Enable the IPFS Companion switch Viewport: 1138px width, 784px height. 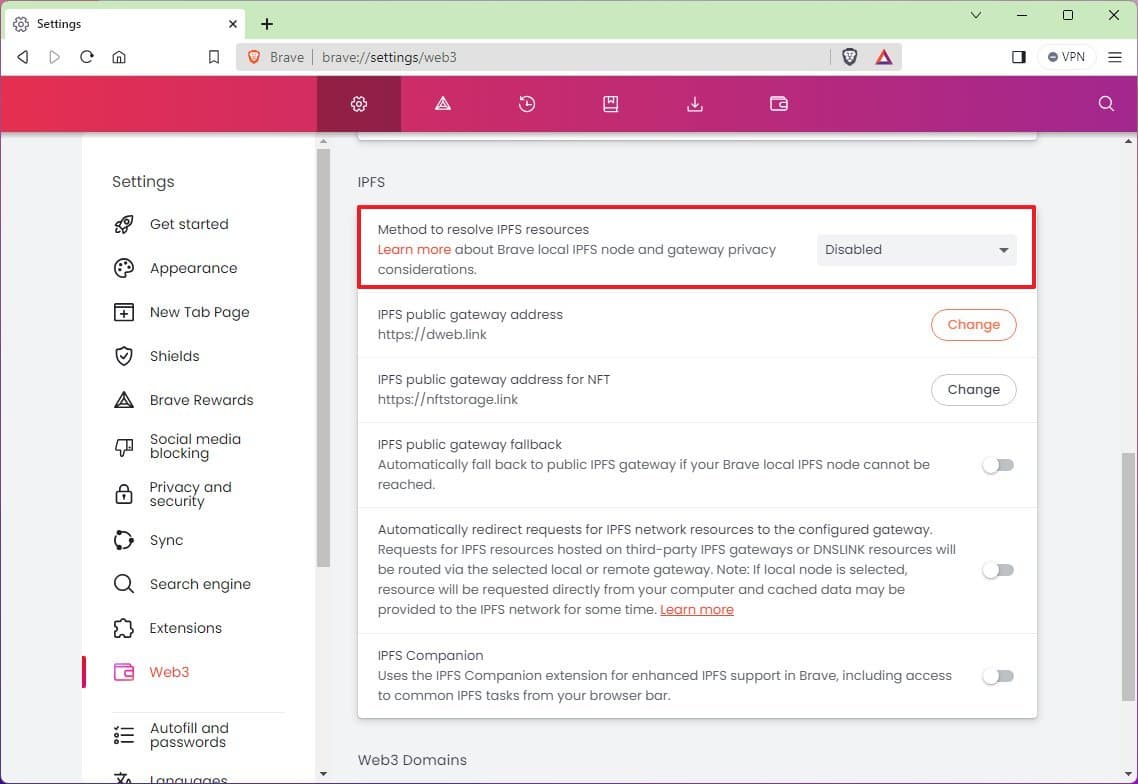coord(997,676)
